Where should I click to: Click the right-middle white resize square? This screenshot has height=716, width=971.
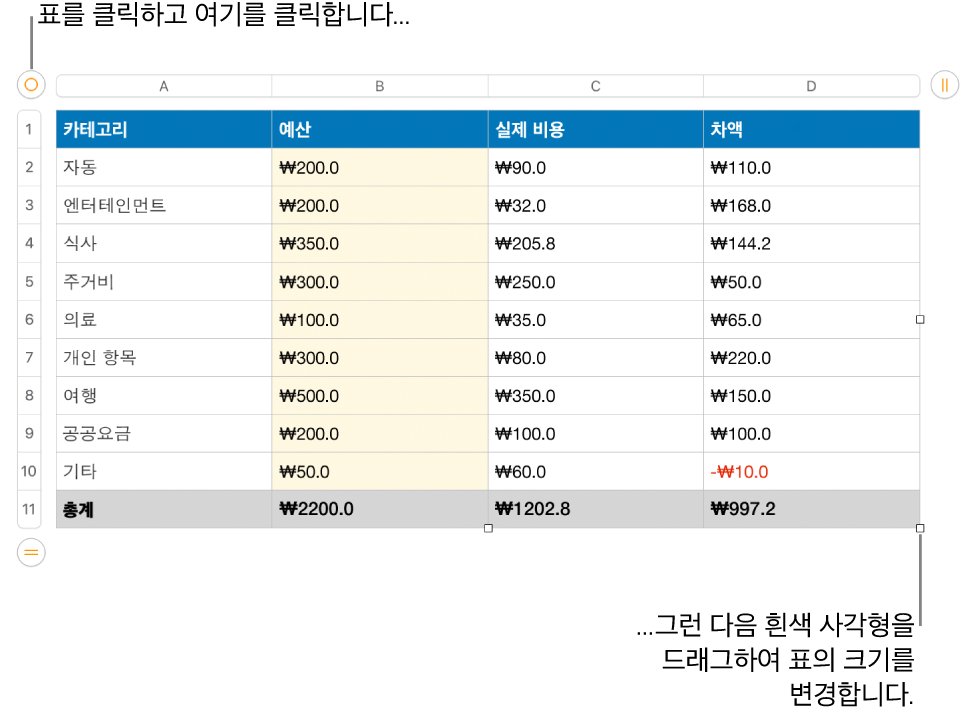[920, 320]
